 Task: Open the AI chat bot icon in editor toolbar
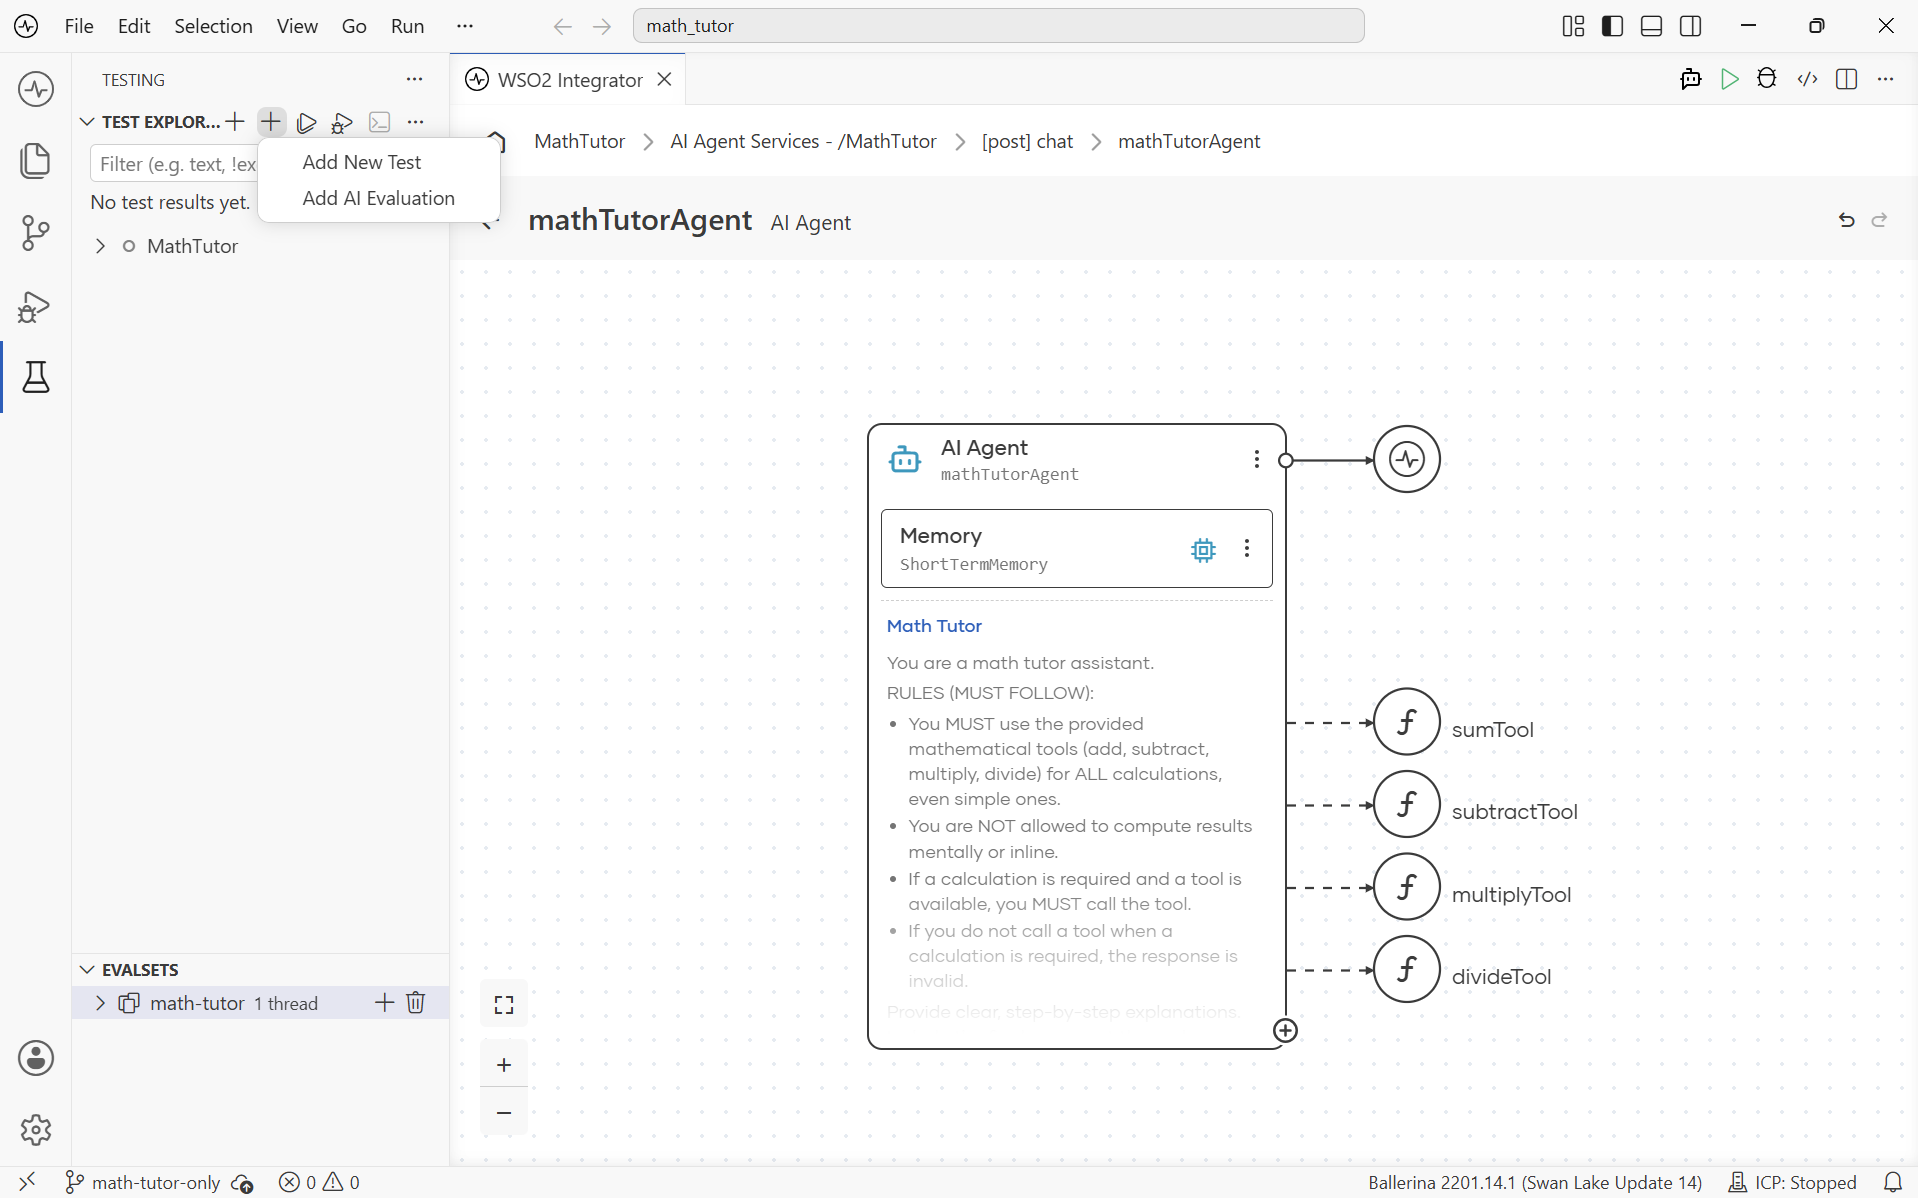pyautogui.click(x=1691, y=79)
